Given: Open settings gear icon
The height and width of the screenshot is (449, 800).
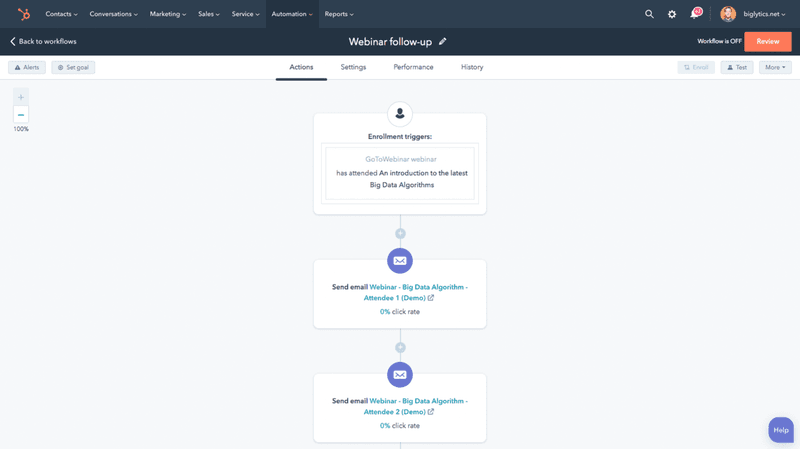Looking at the screenshot, I should (672, 14).
